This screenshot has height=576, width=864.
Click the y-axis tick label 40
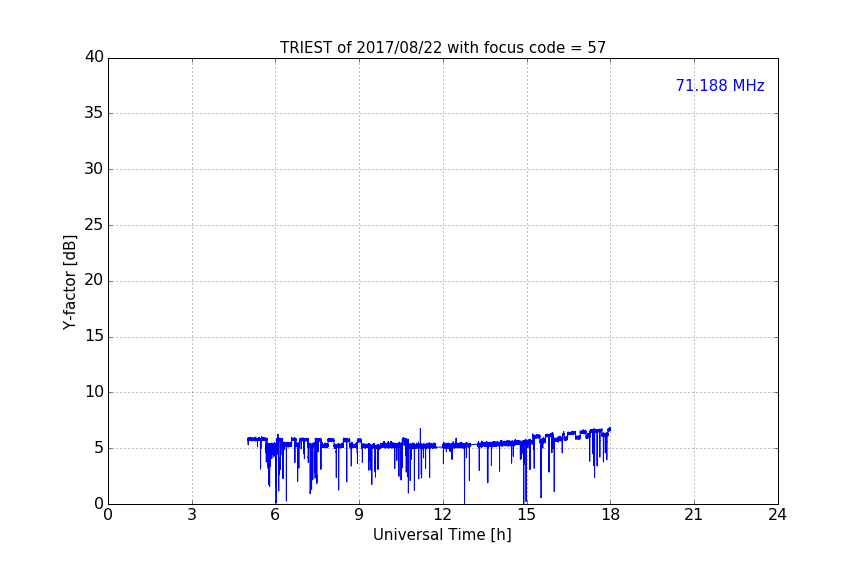94,57
